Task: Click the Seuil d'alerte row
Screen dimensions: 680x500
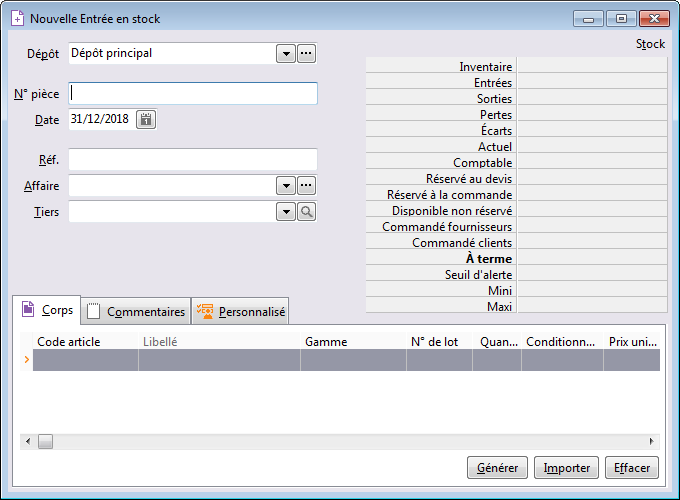Action: click(517, 274)
